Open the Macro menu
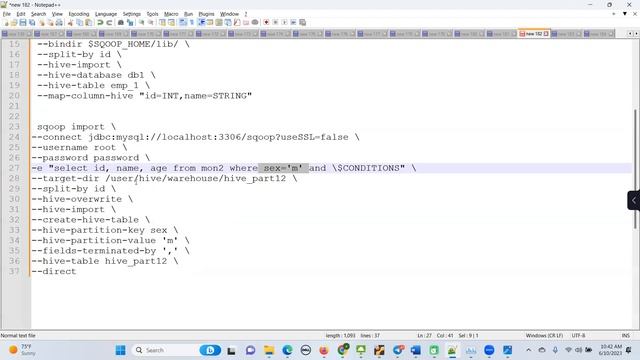The image size is (640, 360). (171, 14)
